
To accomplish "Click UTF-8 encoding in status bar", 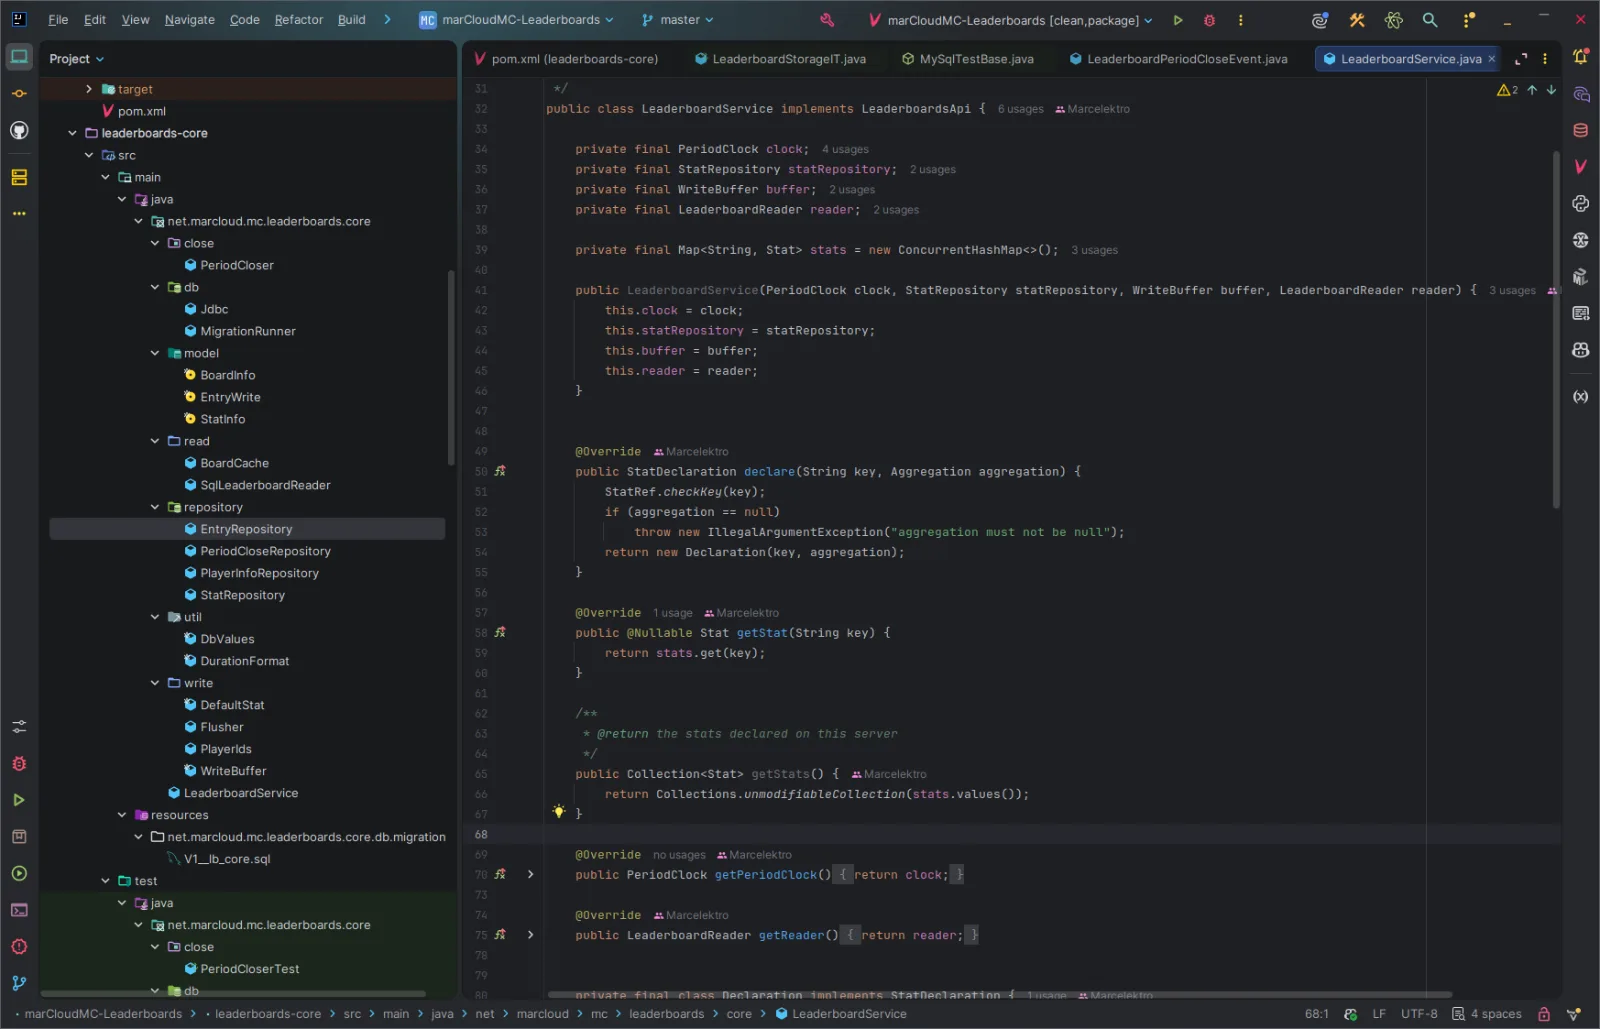I will [x=1419, y=1014].
